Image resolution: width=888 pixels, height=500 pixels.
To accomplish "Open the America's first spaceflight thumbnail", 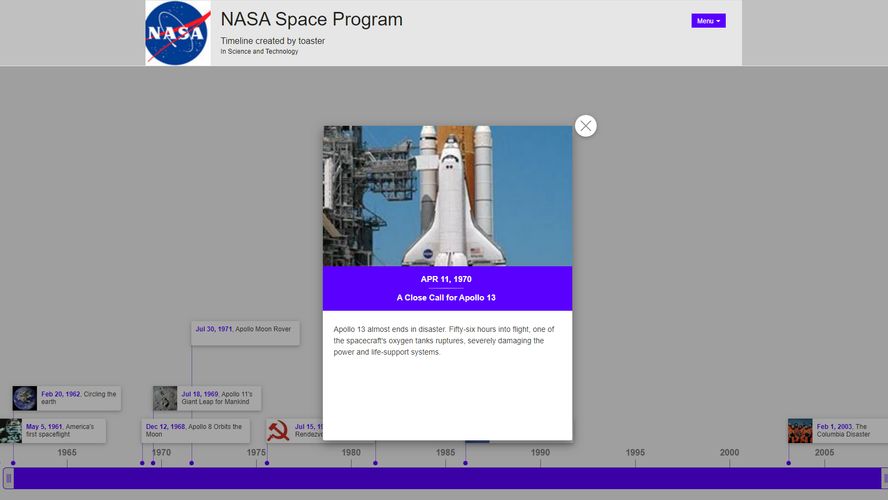I will coord(11,431).
